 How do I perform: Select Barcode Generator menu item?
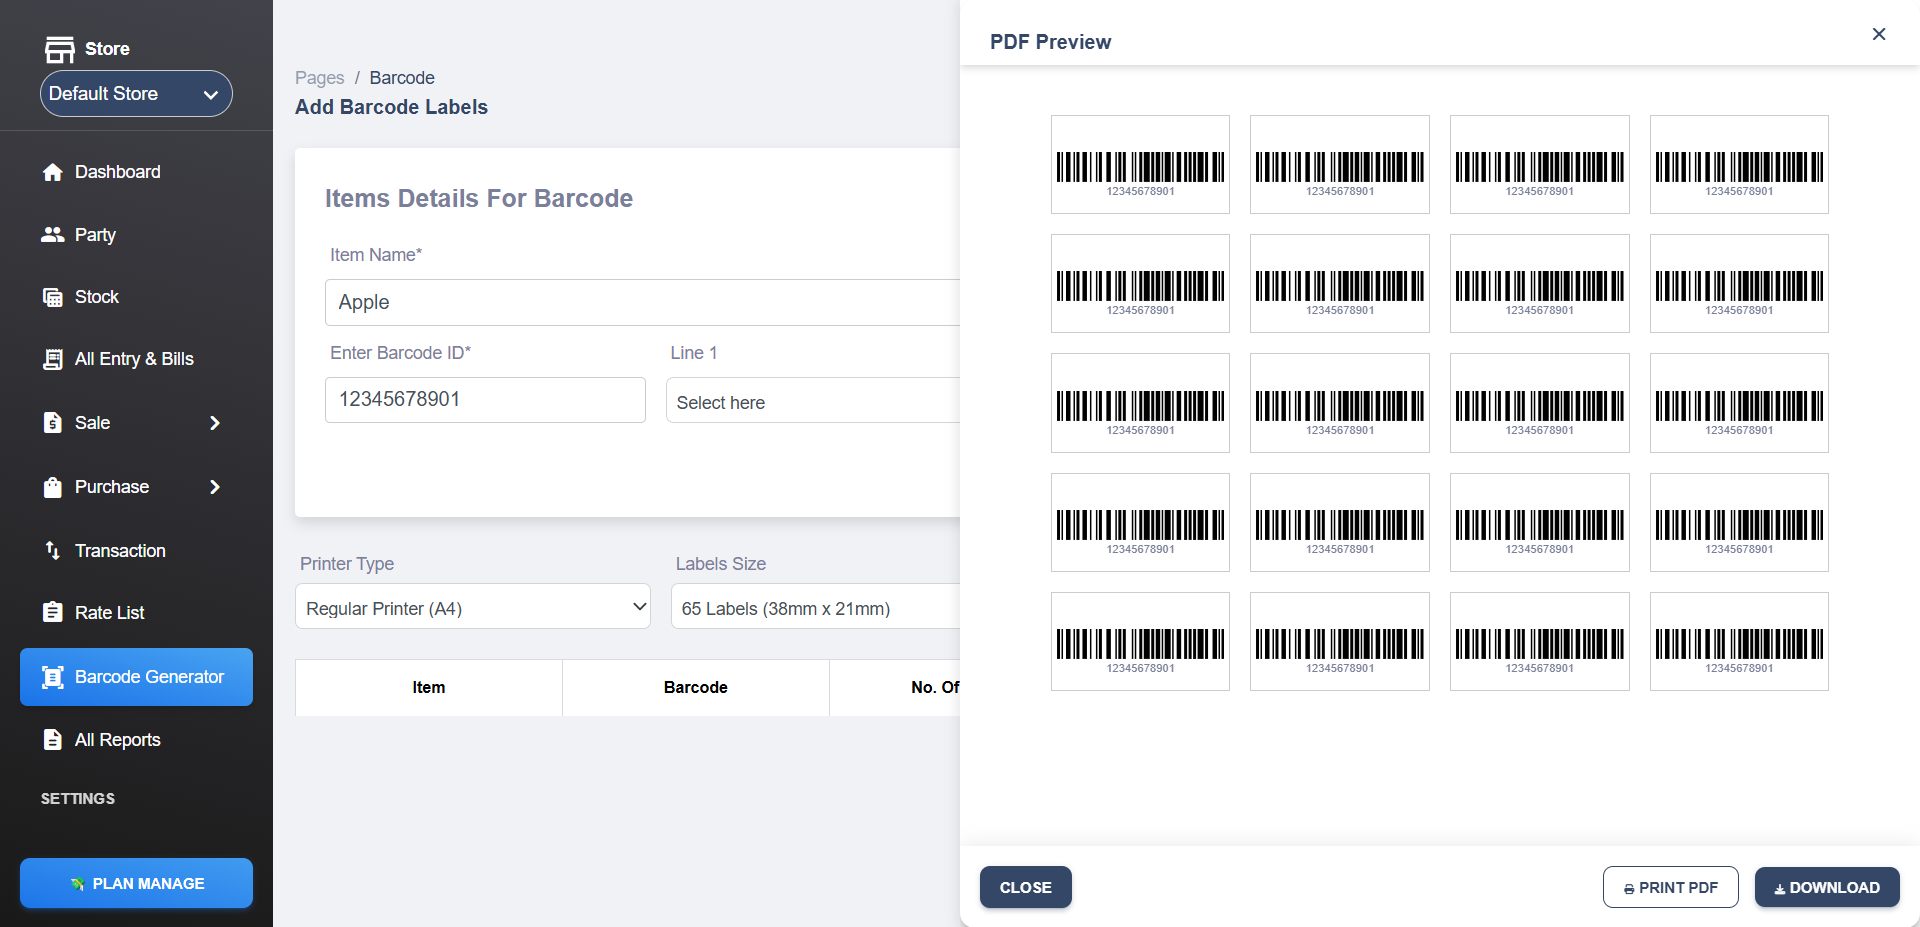[136, 677]
